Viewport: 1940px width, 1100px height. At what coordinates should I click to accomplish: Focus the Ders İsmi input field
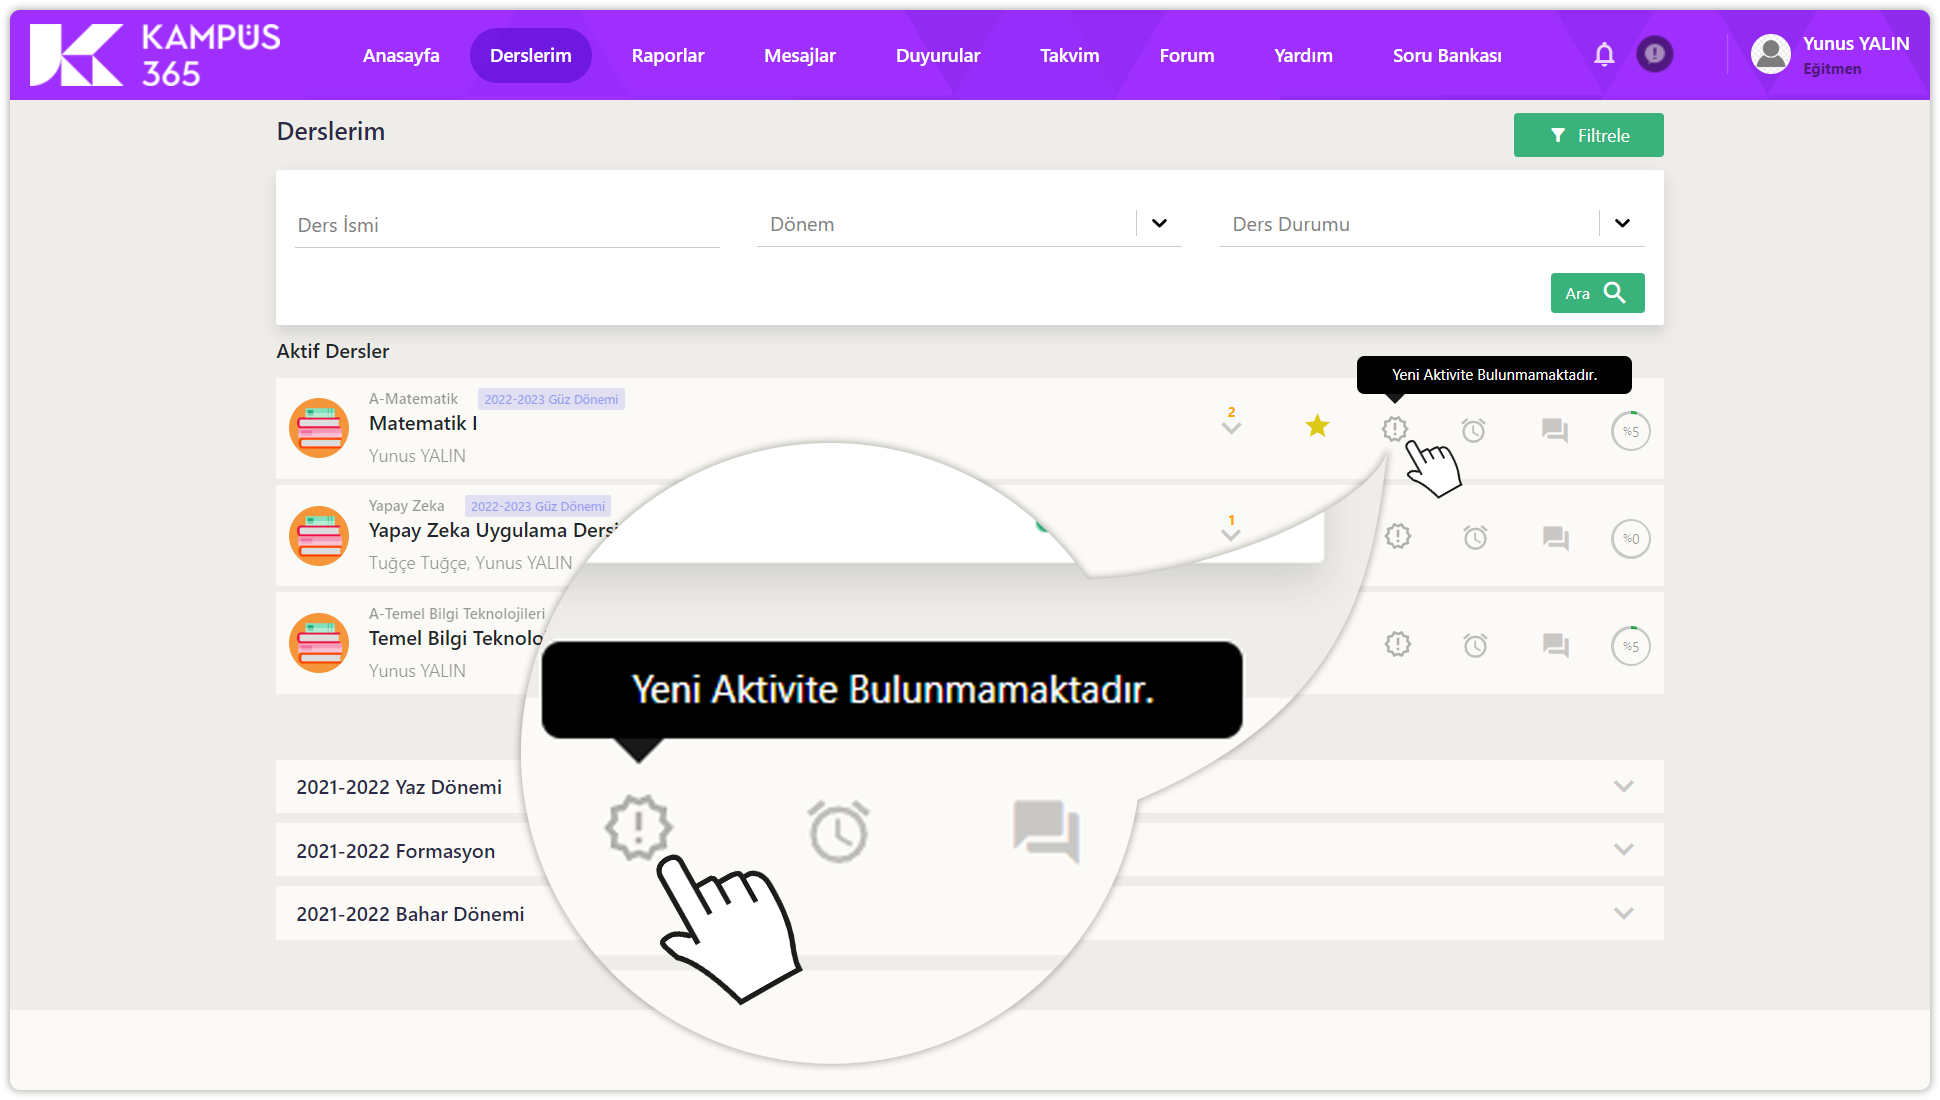click(507, 226)
